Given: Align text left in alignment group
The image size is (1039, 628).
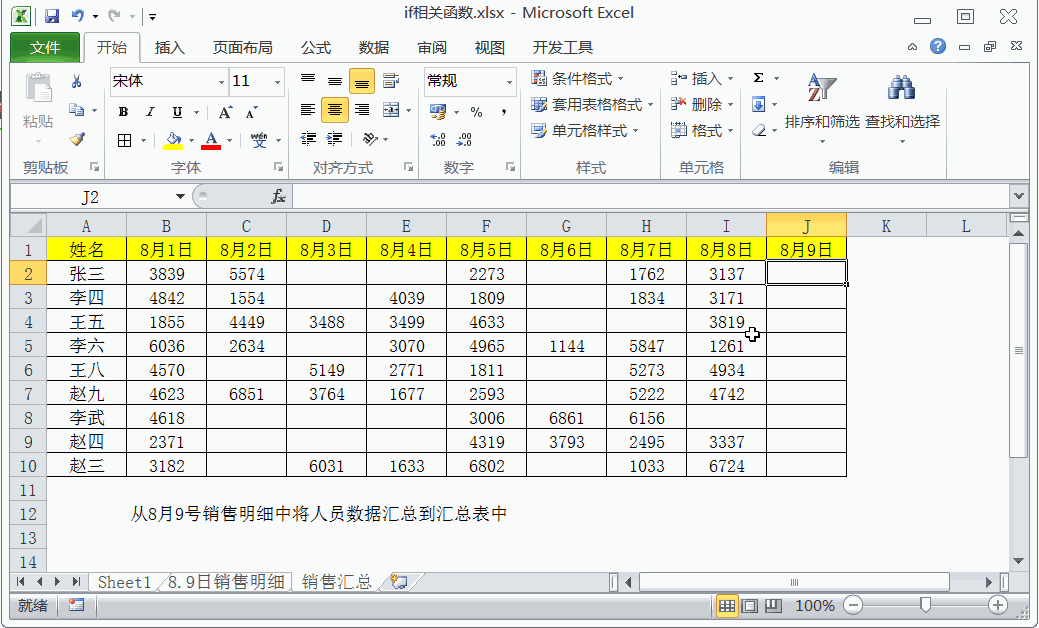Looking at the screenshot, I should coord(307,110).
